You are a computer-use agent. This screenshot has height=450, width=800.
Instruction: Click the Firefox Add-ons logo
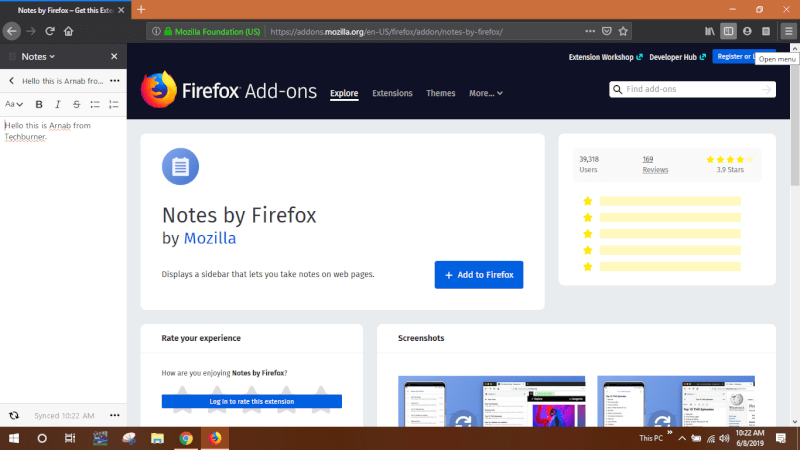click(229, 91)
